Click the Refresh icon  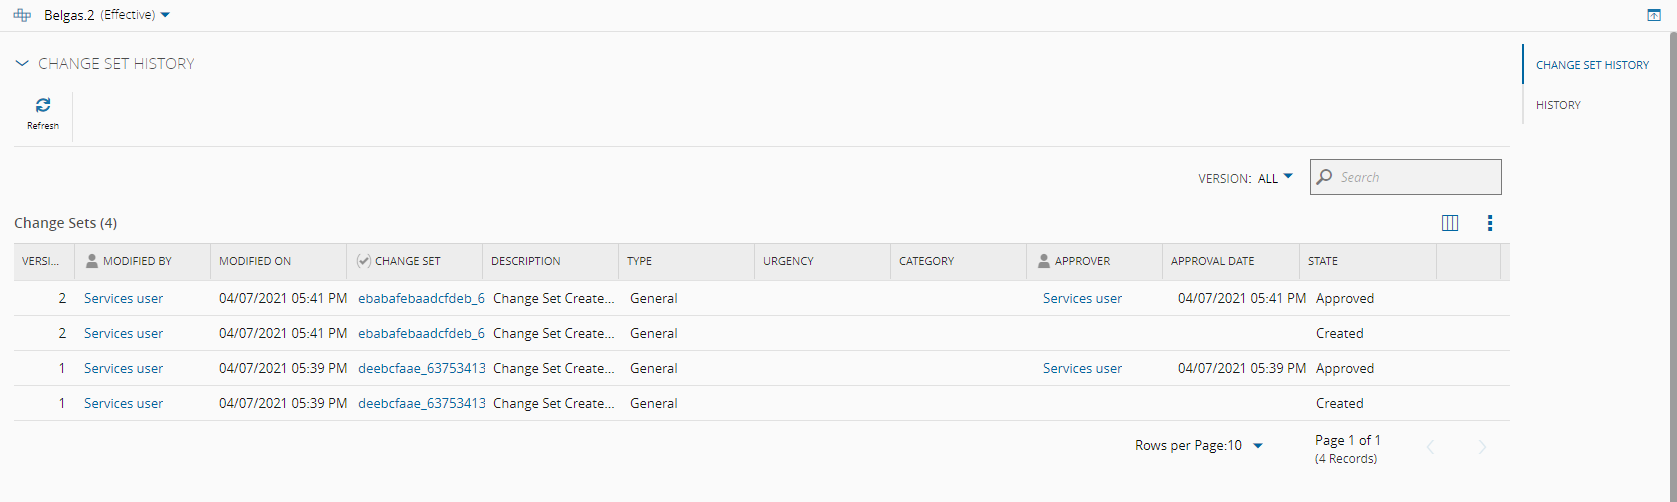[43, 105]
